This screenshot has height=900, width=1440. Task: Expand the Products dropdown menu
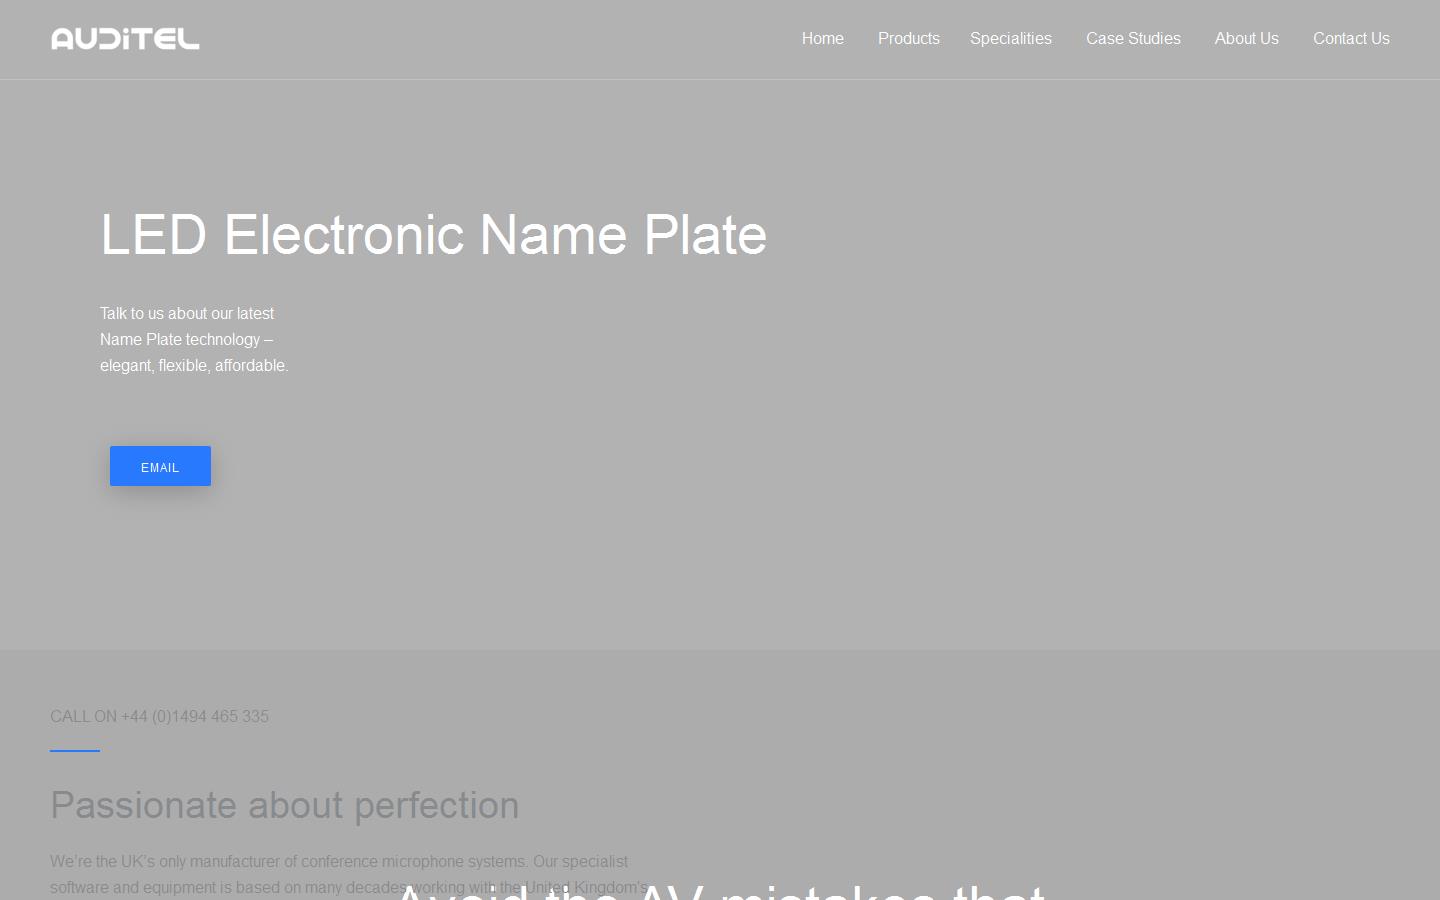click(x=908, y=38)
